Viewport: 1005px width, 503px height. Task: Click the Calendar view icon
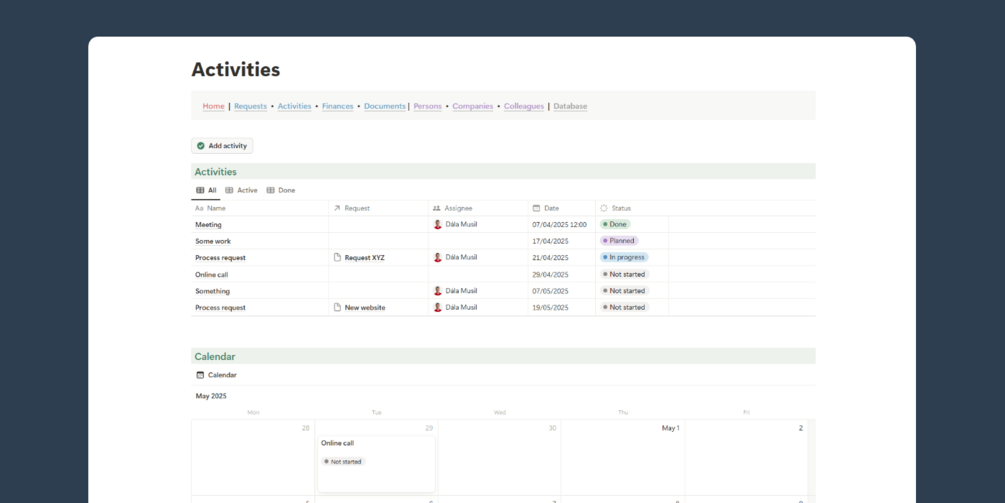[200, 375]
